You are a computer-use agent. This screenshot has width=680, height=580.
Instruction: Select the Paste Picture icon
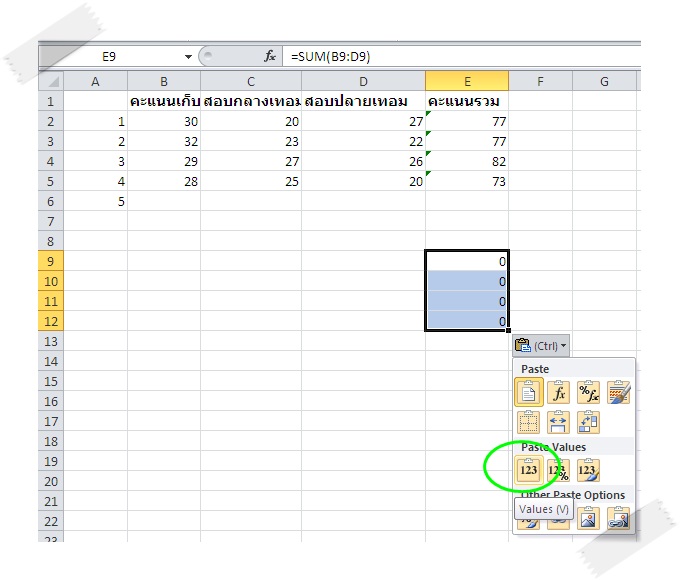click(x=588, y=518)
